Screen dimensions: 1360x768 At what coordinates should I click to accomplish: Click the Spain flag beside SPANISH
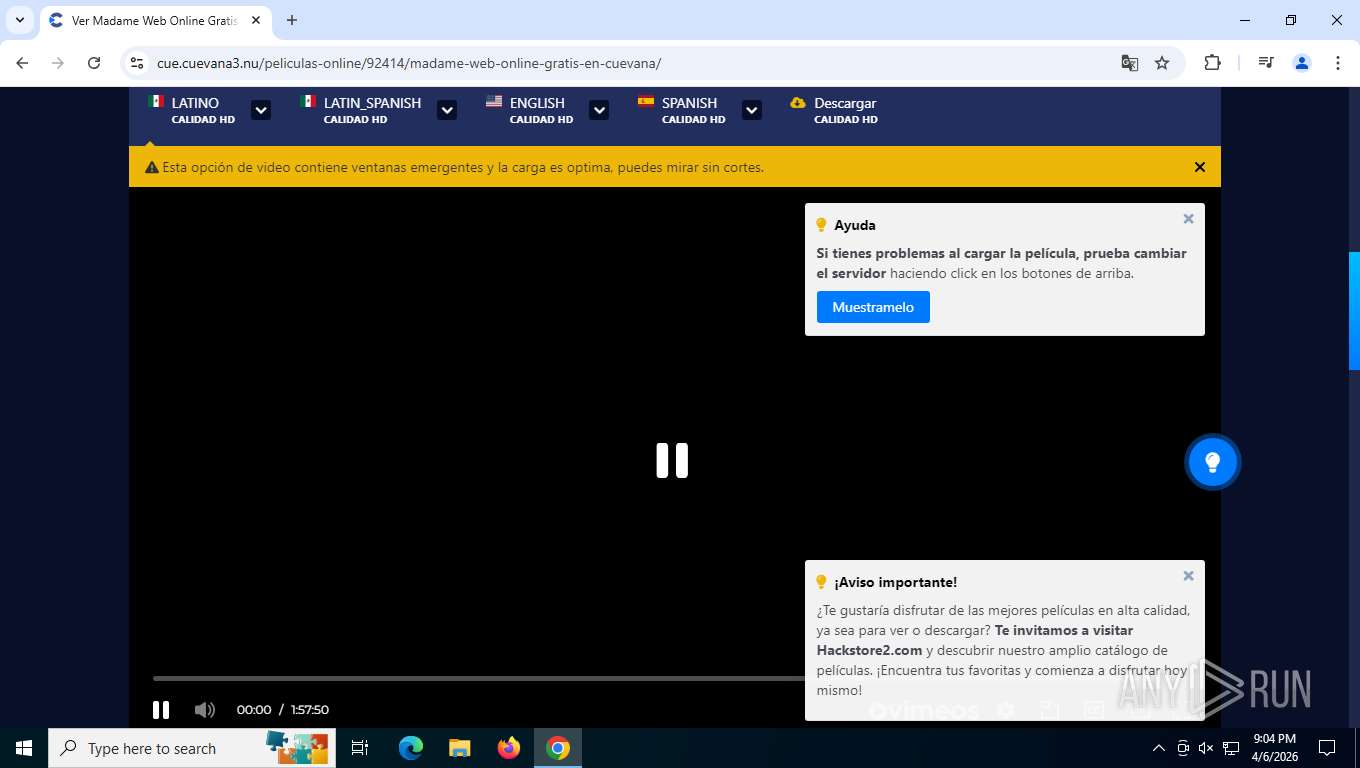pos(646,102)
